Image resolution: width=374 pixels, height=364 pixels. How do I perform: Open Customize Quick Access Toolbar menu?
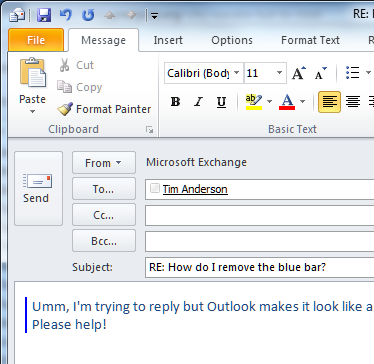(x=154, y=16)
